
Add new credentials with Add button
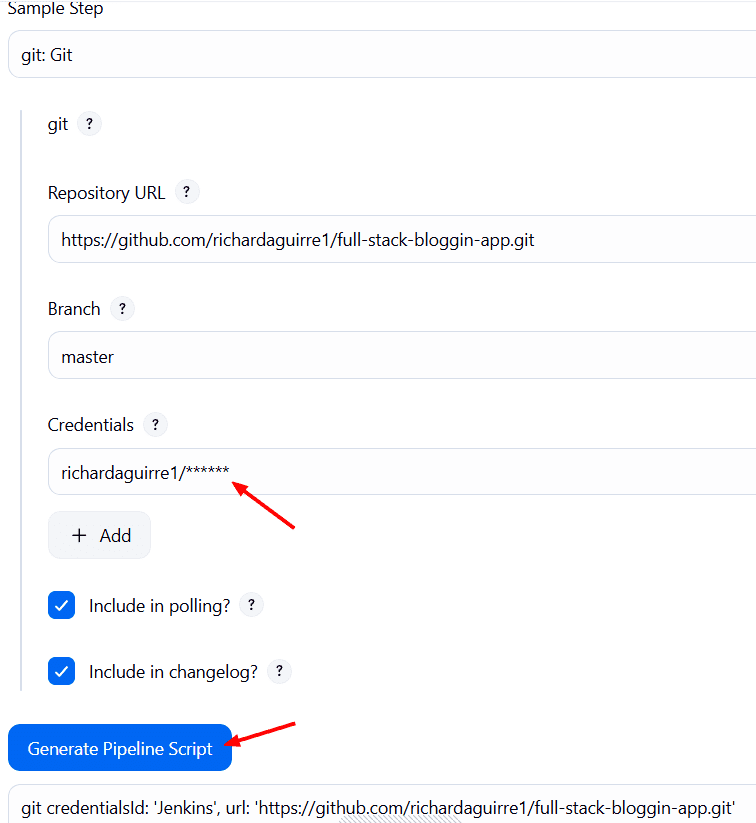point(99,535)
